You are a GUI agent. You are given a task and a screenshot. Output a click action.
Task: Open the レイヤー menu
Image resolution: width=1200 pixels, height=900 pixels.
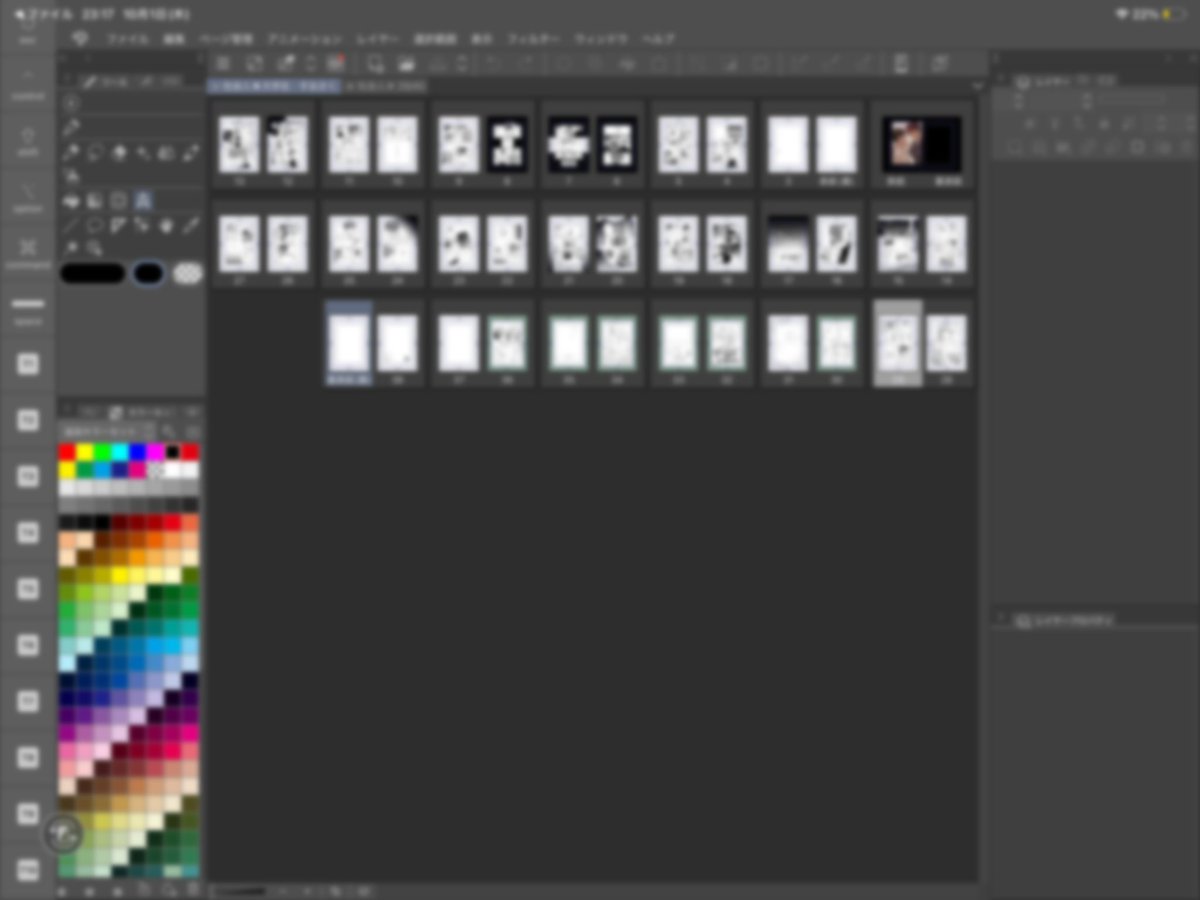point(377,39)
